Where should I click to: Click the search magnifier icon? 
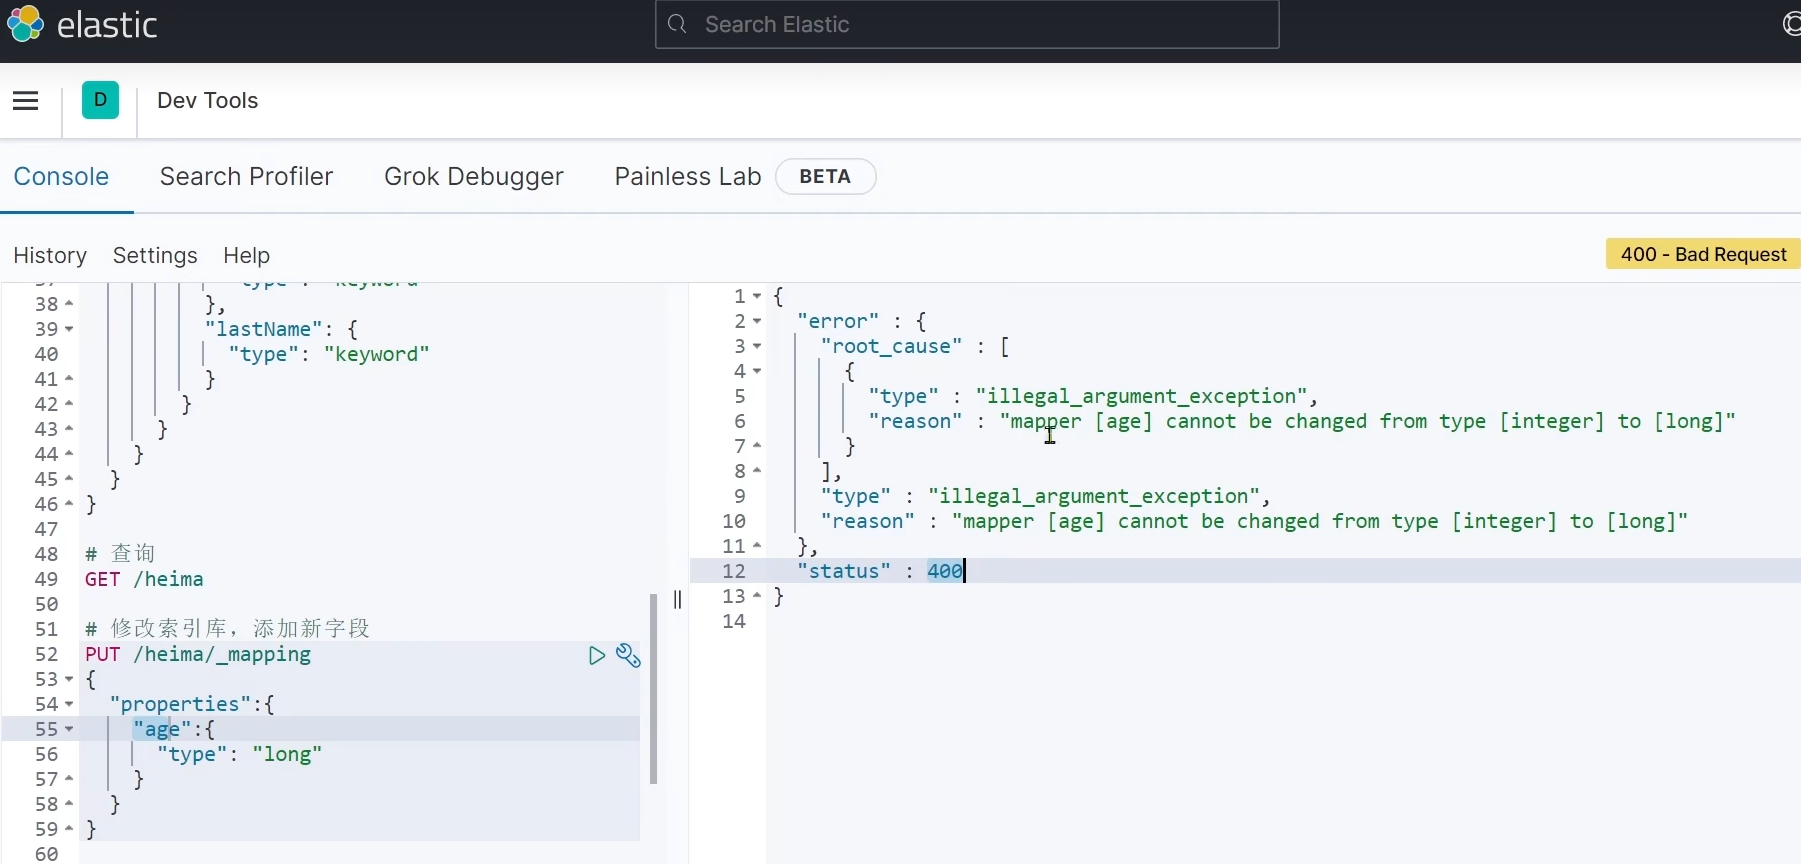[678, 24]
